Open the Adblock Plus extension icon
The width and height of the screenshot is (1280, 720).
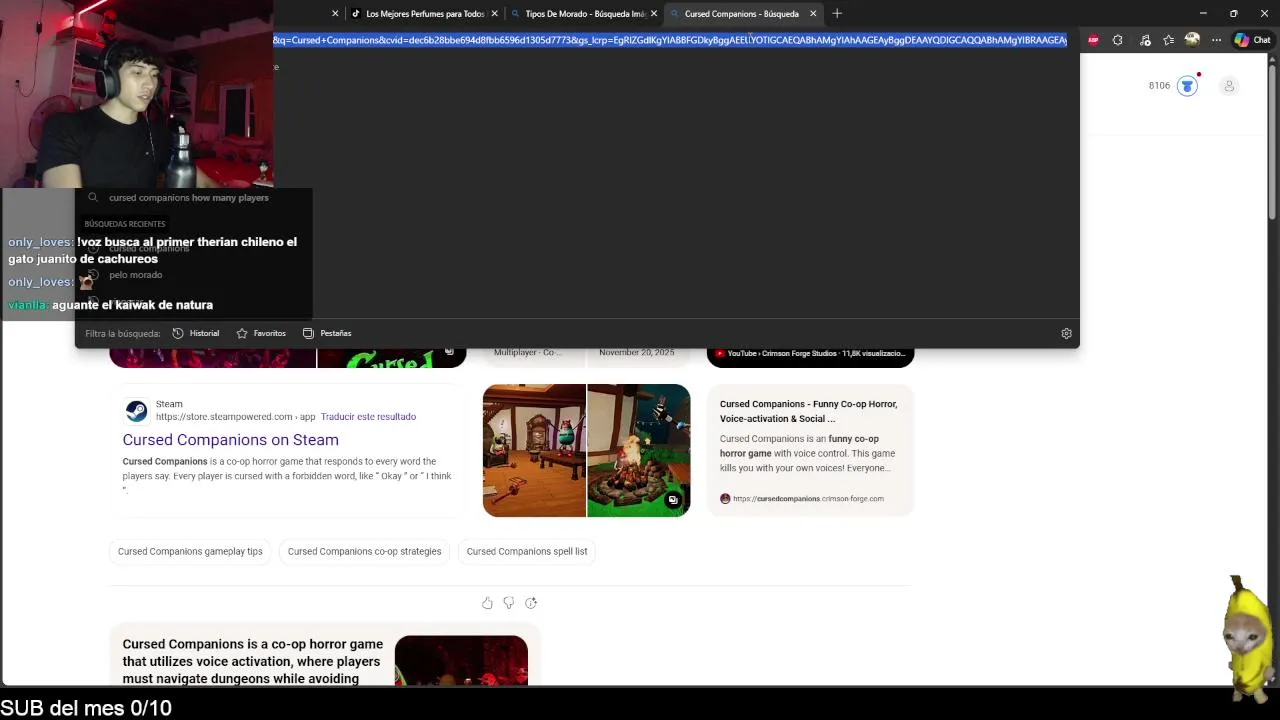(1093, 40)
